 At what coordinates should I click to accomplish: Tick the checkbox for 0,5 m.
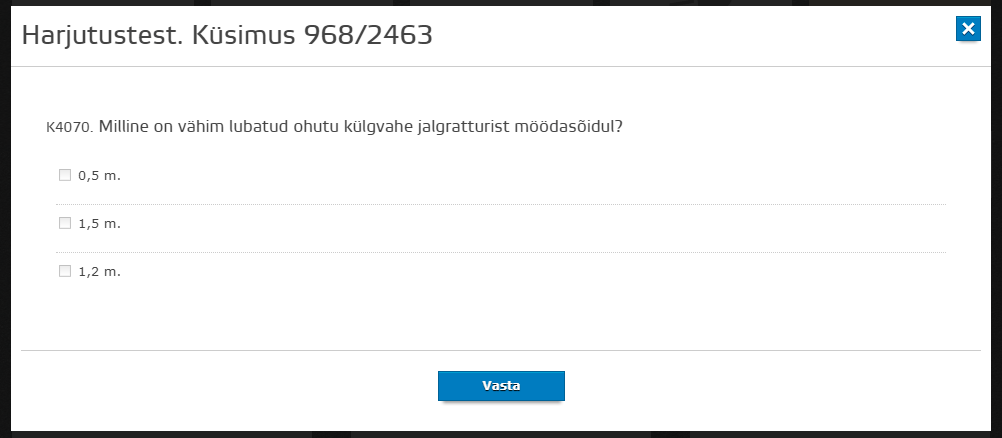click(x=65, y=175)
